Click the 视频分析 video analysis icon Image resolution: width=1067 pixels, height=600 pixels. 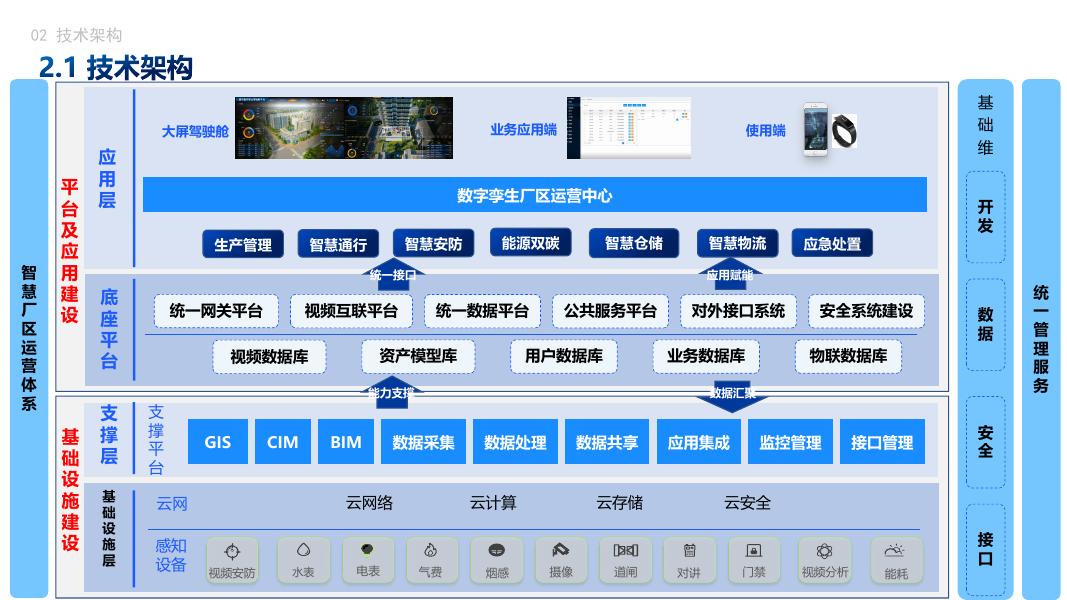point(825,561)
